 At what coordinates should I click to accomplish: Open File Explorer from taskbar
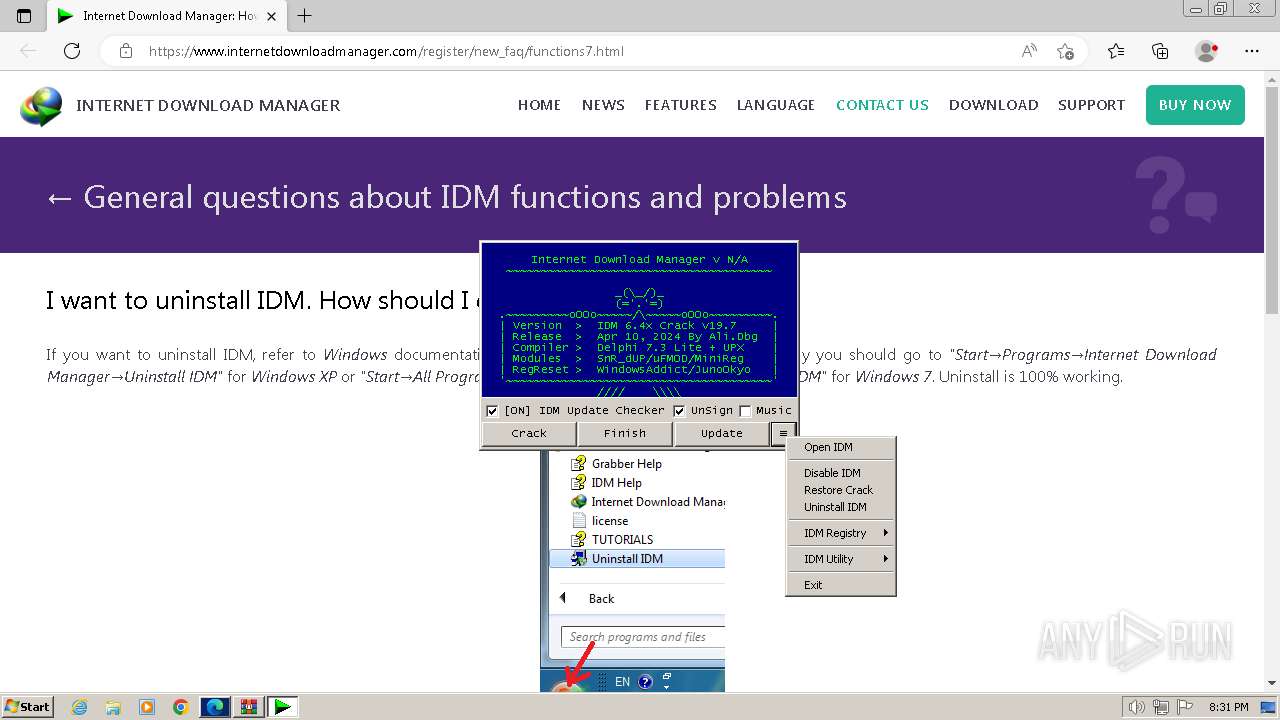point(113,707)
